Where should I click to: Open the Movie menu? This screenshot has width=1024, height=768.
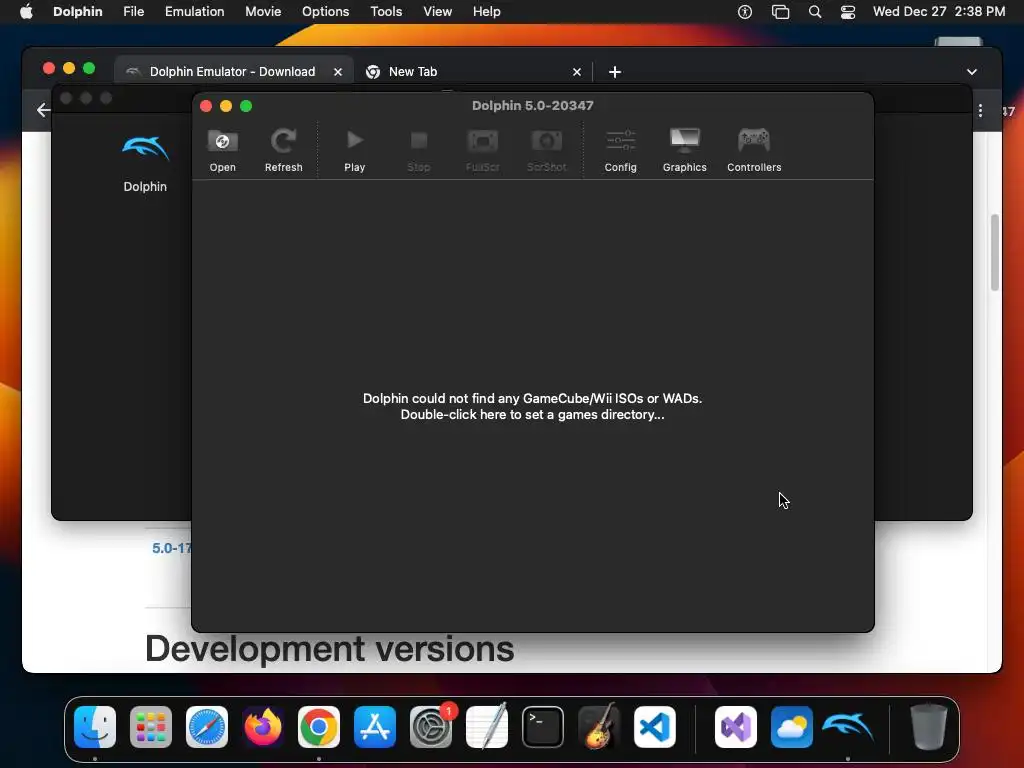pyautogui.click(x=263, y=12)
